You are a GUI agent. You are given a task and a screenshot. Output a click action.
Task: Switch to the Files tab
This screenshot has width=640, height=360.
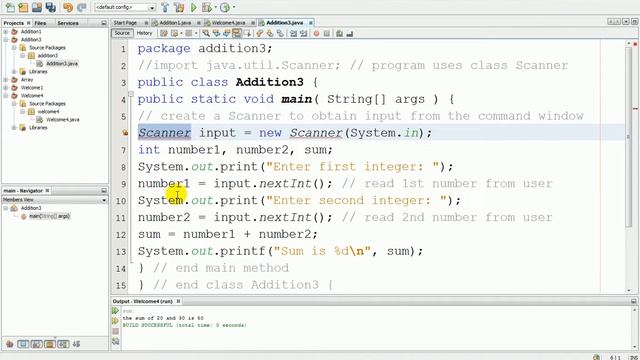point(40,23)
